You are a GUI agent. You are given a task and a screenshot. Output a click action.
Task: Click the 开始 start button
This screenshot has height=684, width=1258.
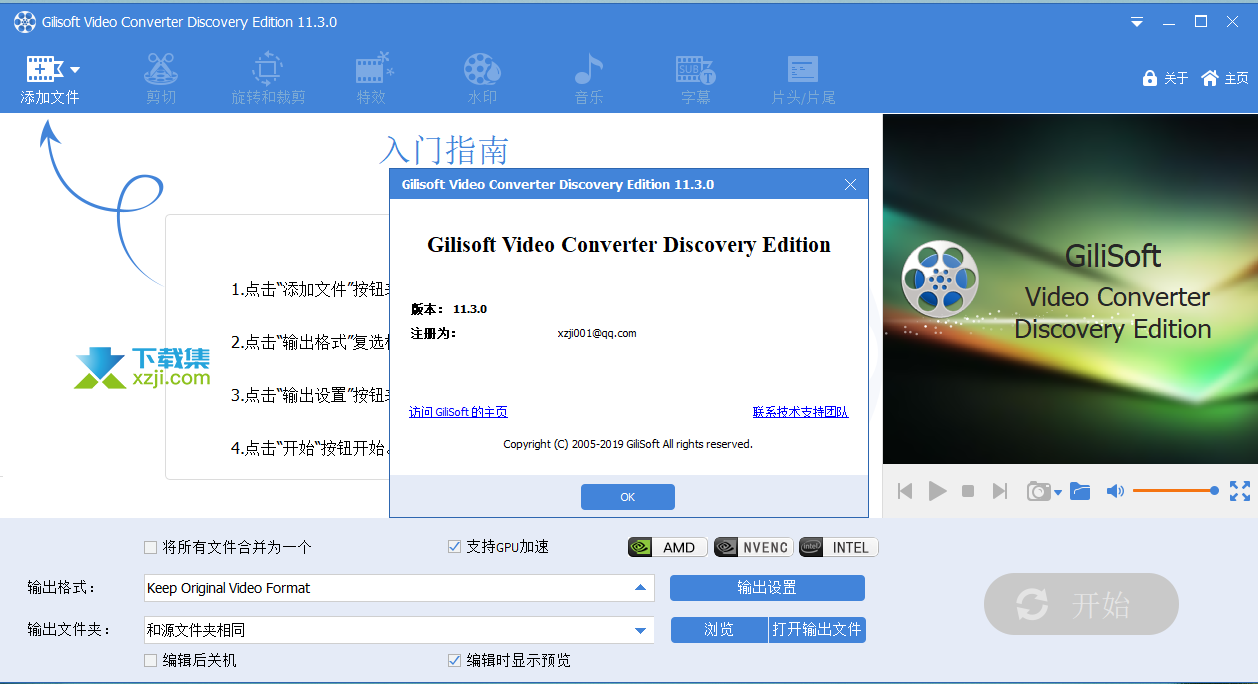1081,604
